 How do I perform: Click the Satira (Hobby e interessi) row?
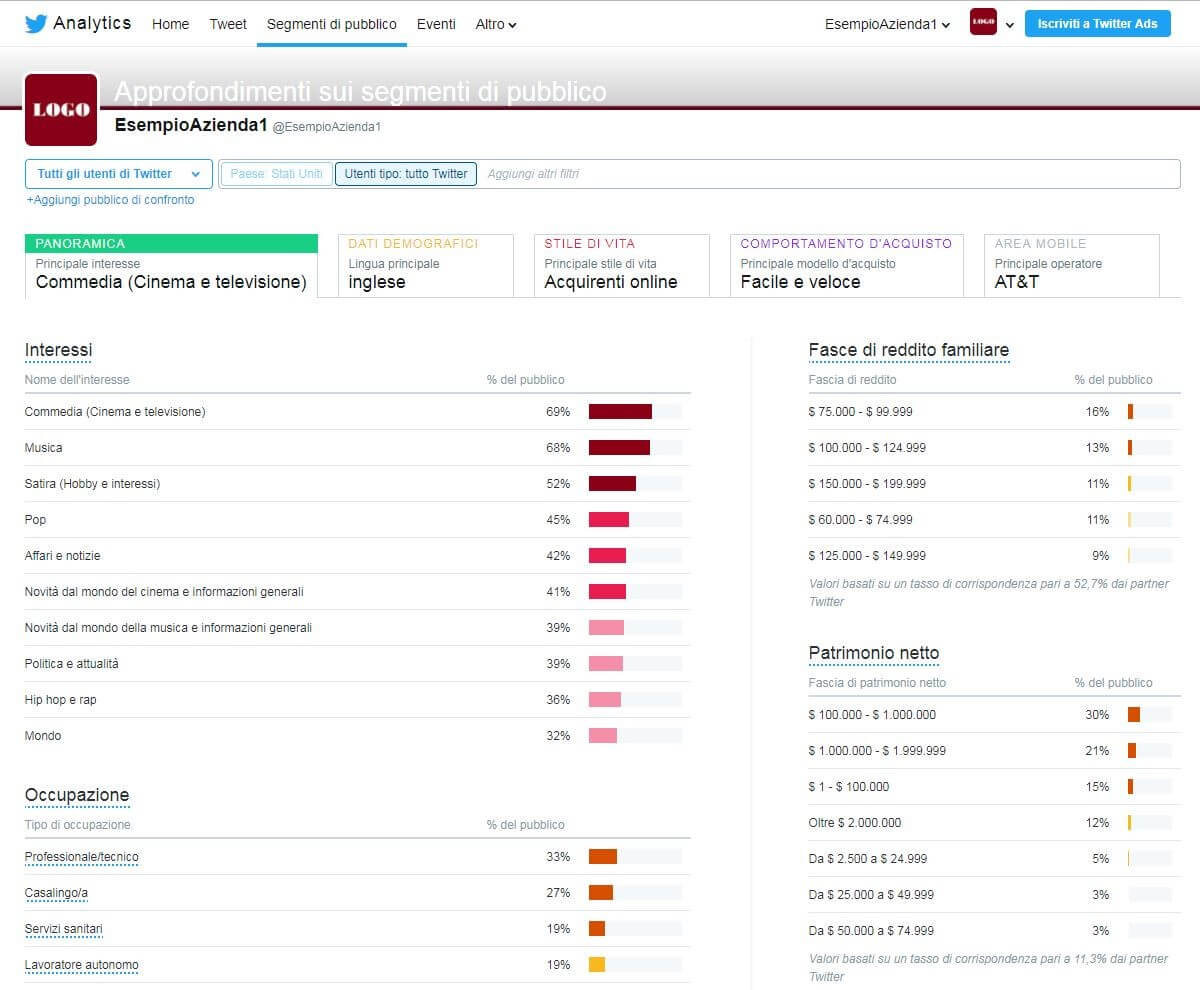point(357,484)
